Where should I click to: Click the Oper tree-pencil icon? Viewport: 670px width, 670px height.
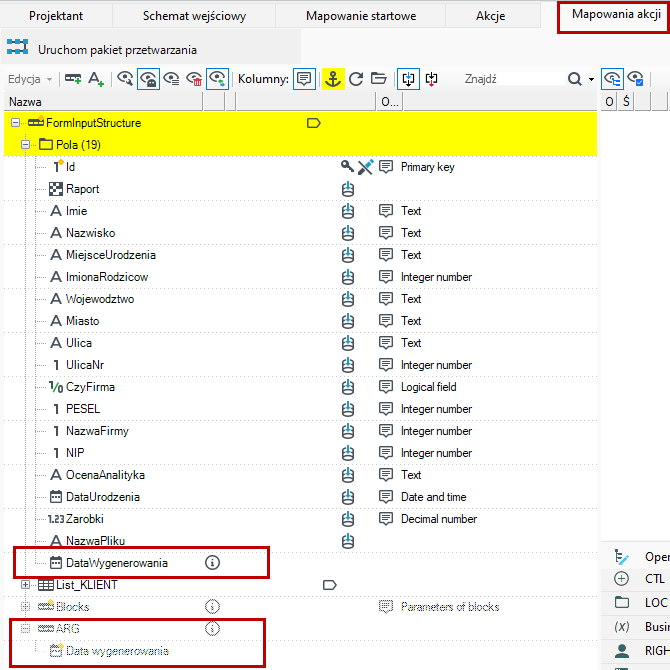[x=621, y=556]
